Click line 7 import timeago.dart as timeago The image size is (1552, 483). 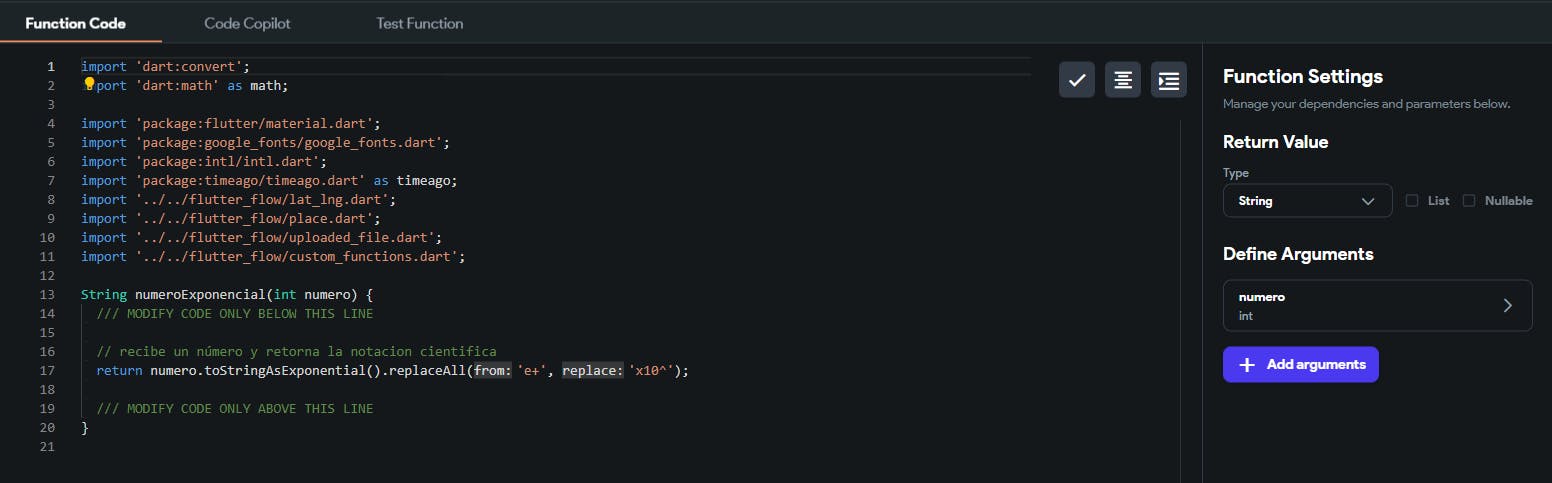[269, 181]
